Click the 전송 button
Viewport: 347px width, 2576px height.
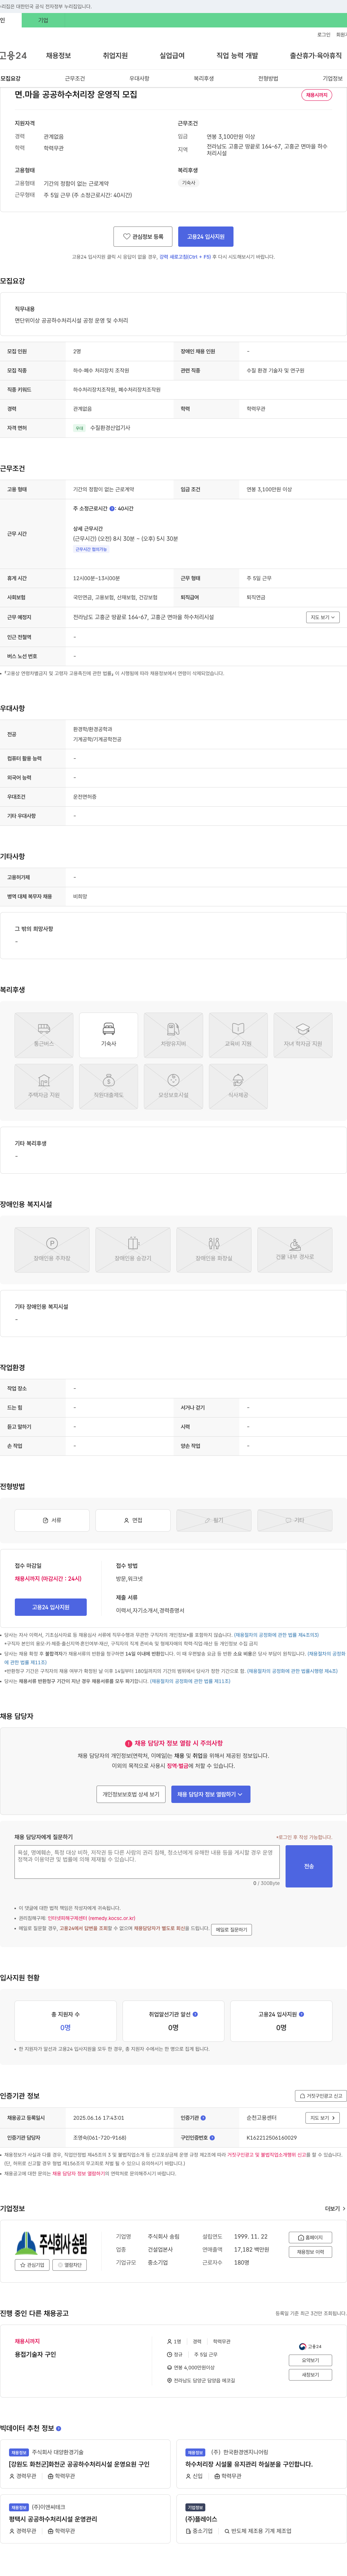coord(309,1866)
